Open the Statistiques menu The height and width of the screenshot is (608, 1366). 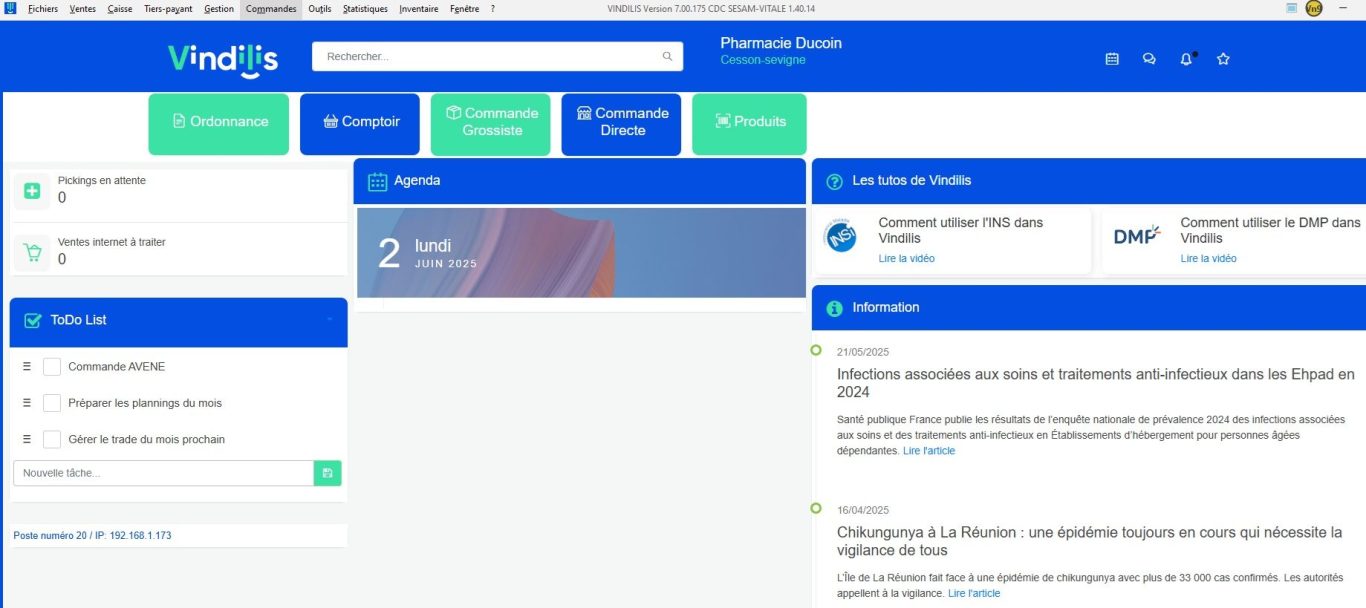[365, 8]
